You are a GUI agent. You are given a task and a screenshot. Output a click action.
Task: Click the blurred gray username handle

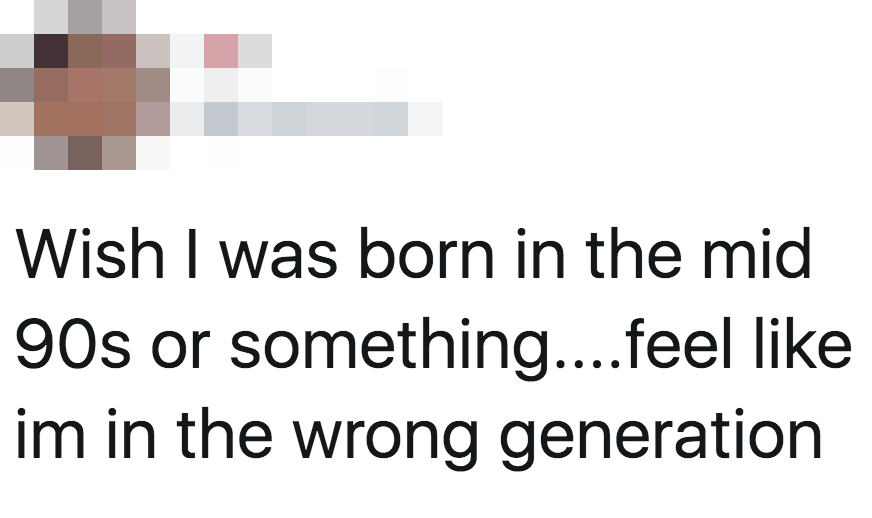point(306,119)
